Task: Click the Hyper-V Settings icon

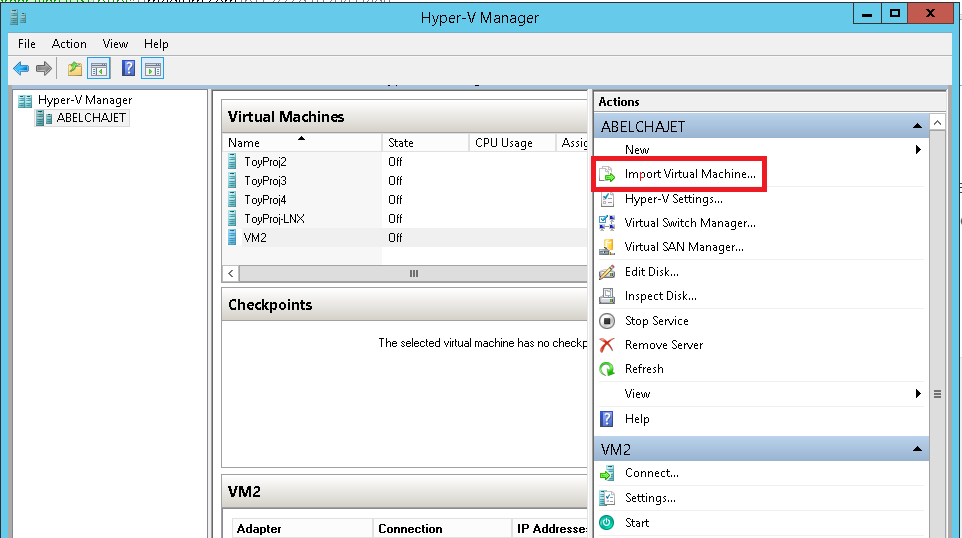Action: pyautogui.click(x=607, y=199)
